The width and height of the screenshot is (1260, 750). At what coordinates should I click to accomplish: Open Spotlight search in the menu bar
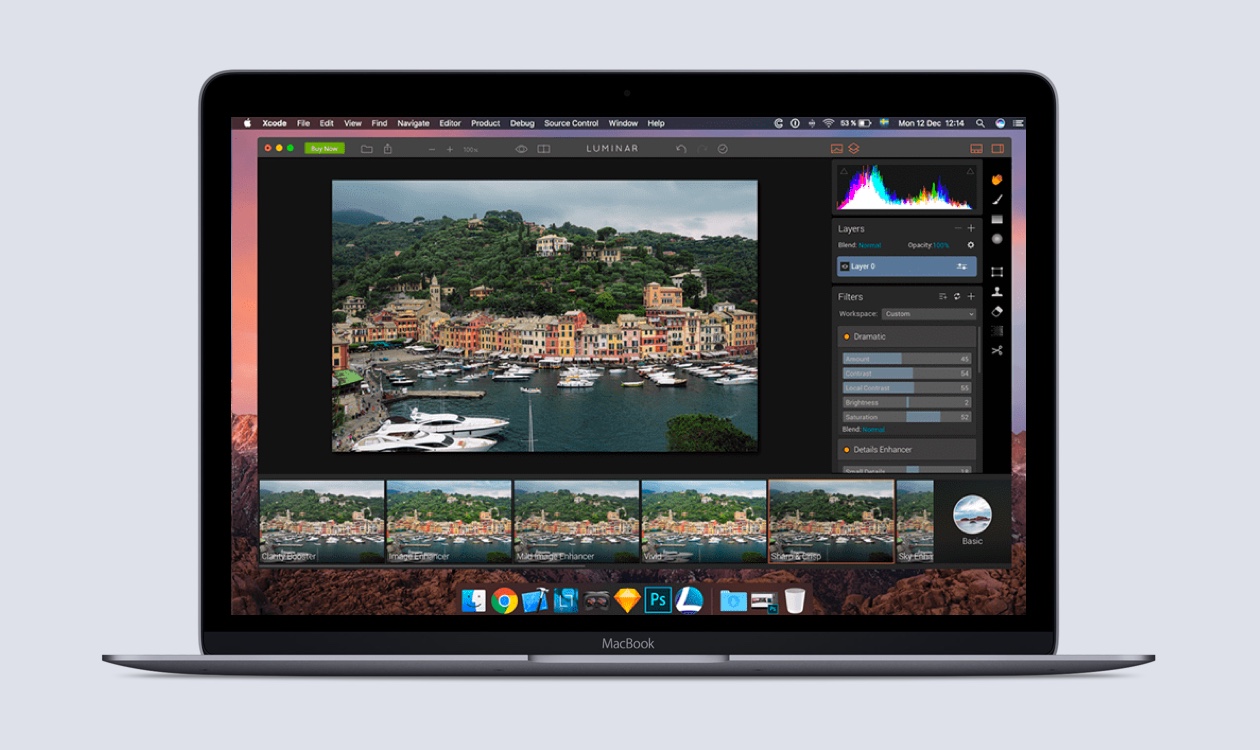click(980, 123)
